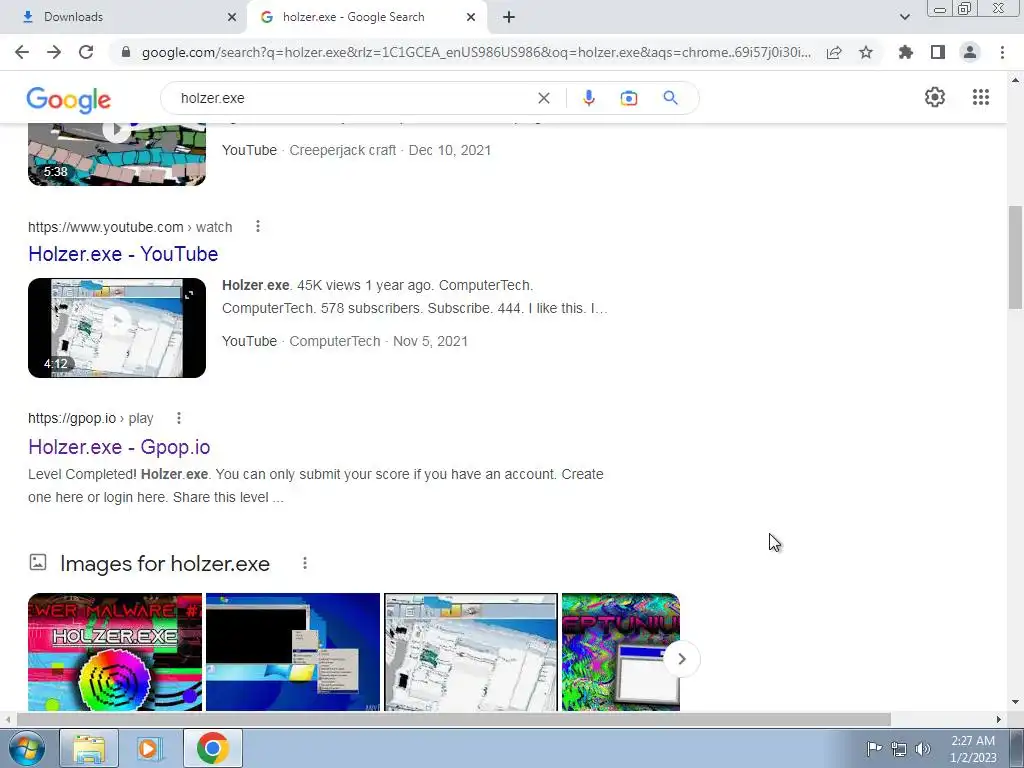Close the Downloads tab
Screen dimensions: 1024x768
[x=232, y=17]
